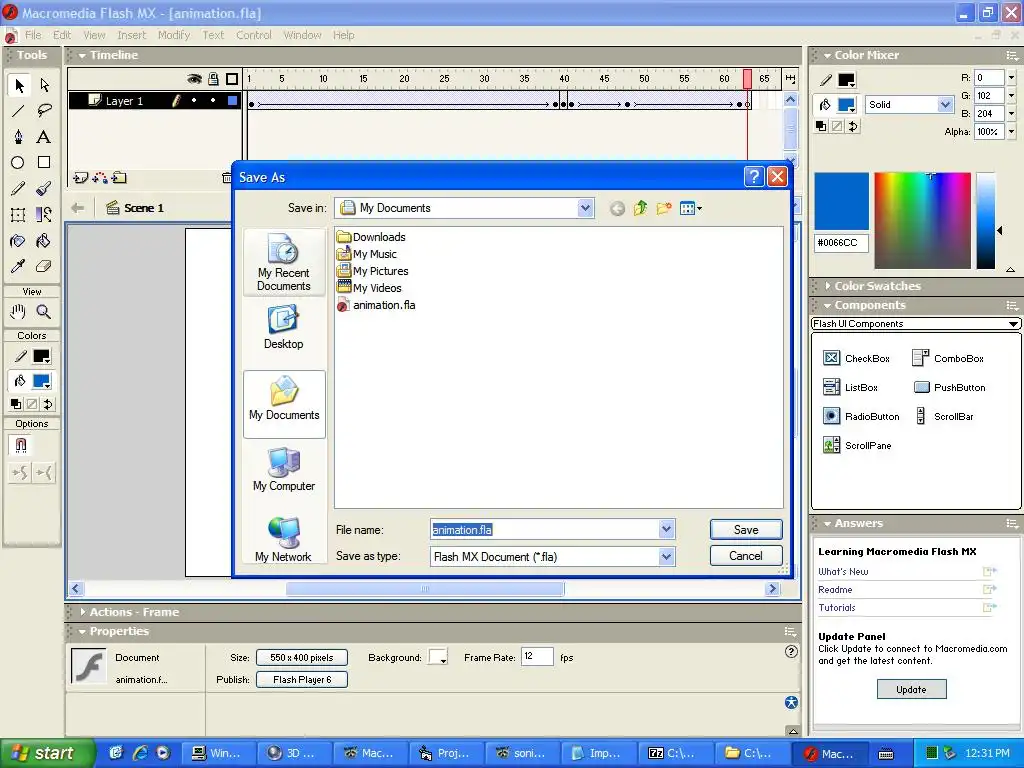
Task: Toggle show all layers as outlines
Action: tap(232, 79)
